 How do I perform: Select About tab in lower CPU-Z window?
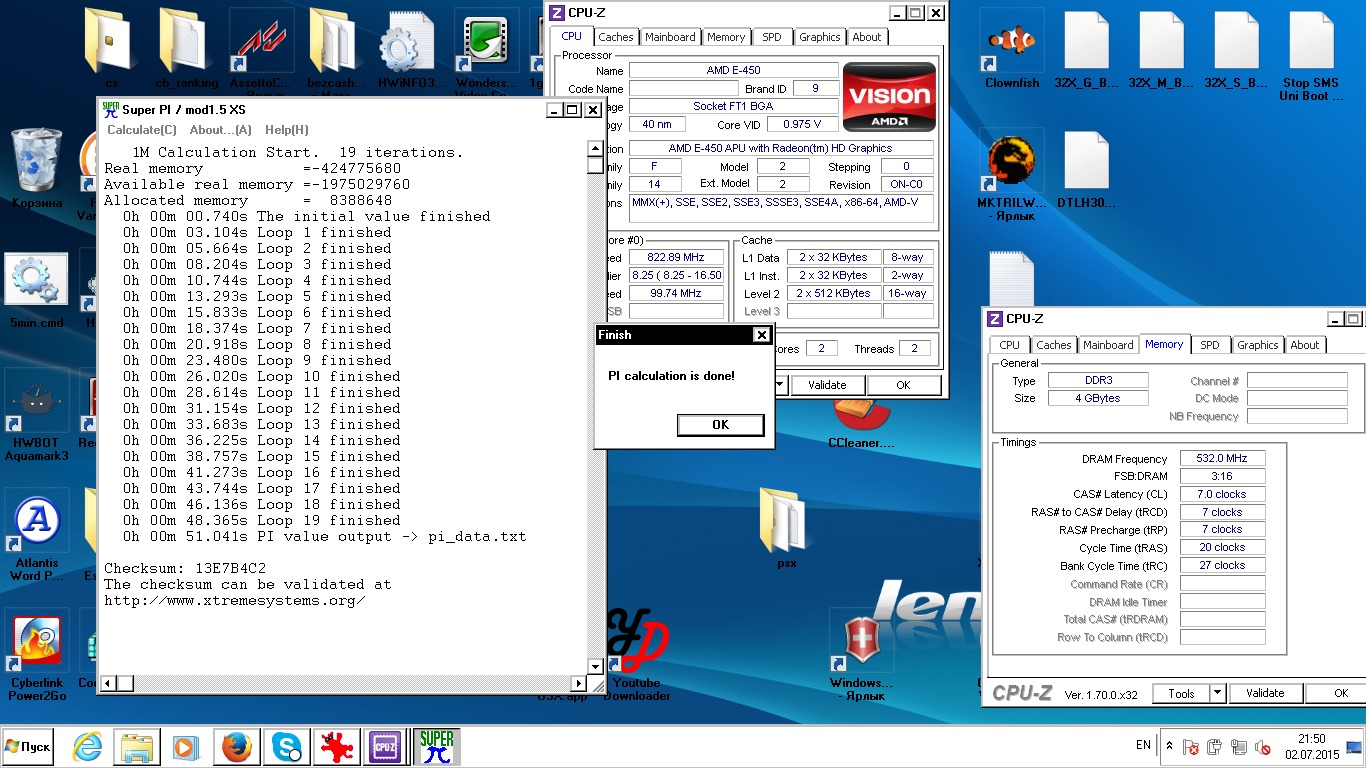1305,345
